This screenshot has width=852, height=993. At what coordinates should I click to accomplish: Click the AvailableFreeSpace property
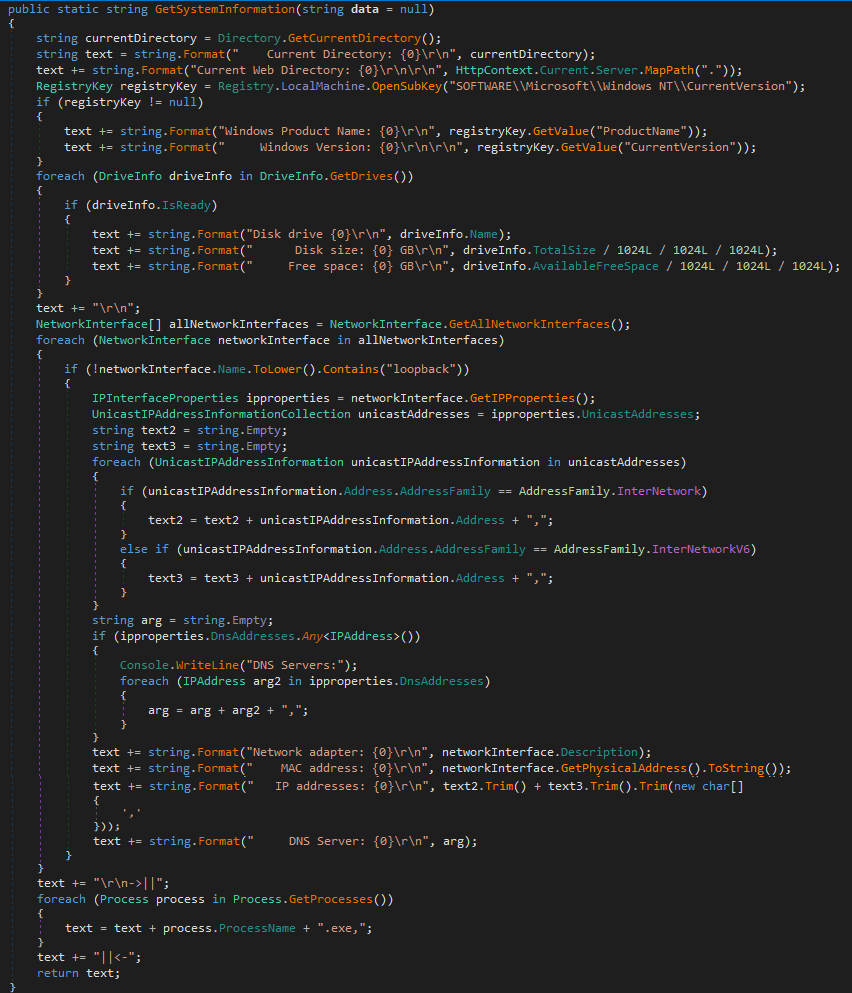point(595,266)
